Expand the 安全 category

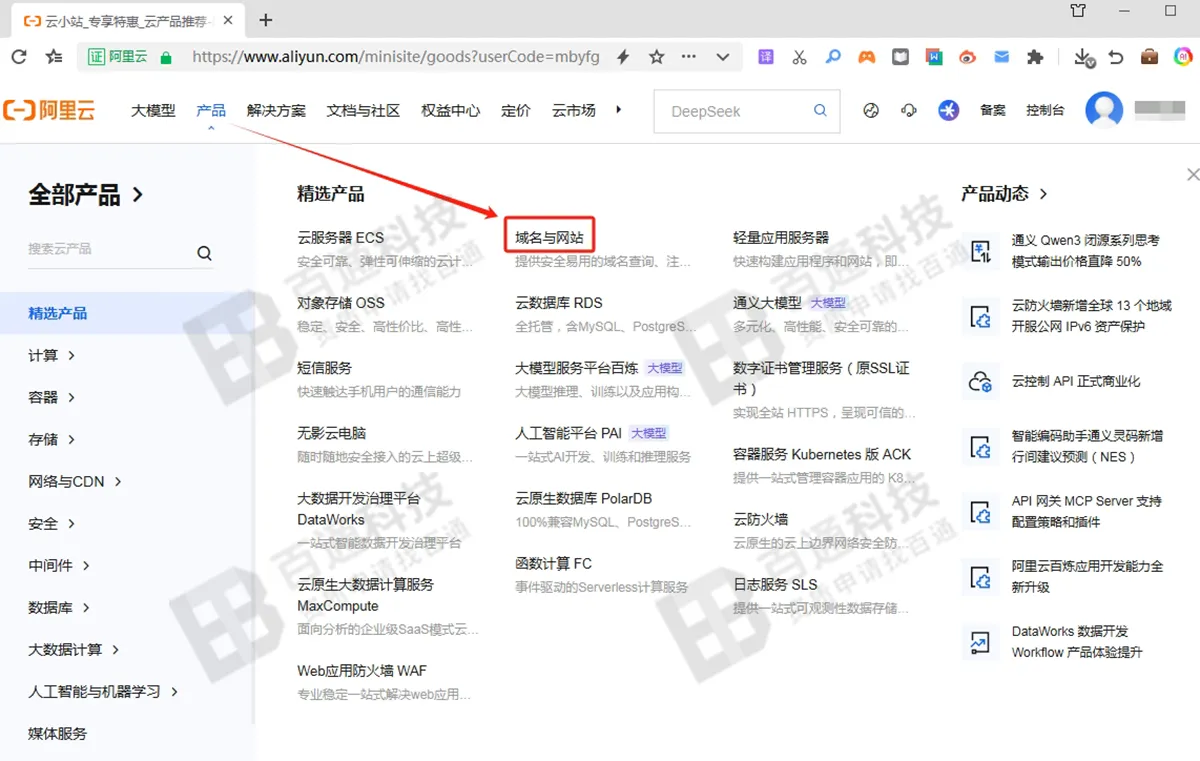[52, 523]
